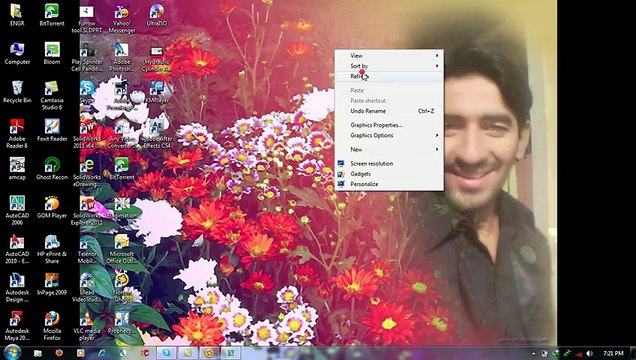The image size is (636, 360).
Task: Select the Recycle Bin icon
Action: tap(17, 92)
